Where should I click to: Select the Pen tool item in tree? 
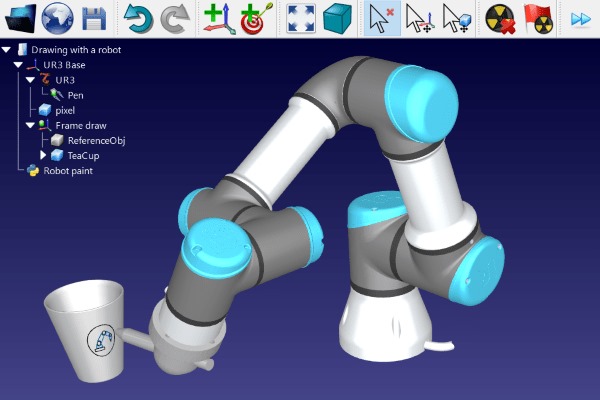click(75, 95)
